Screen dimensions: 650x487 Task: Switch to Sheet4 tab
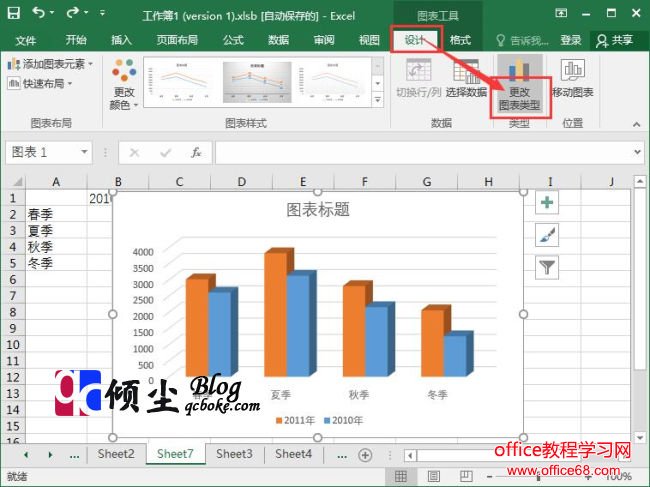tap(293, 454)
